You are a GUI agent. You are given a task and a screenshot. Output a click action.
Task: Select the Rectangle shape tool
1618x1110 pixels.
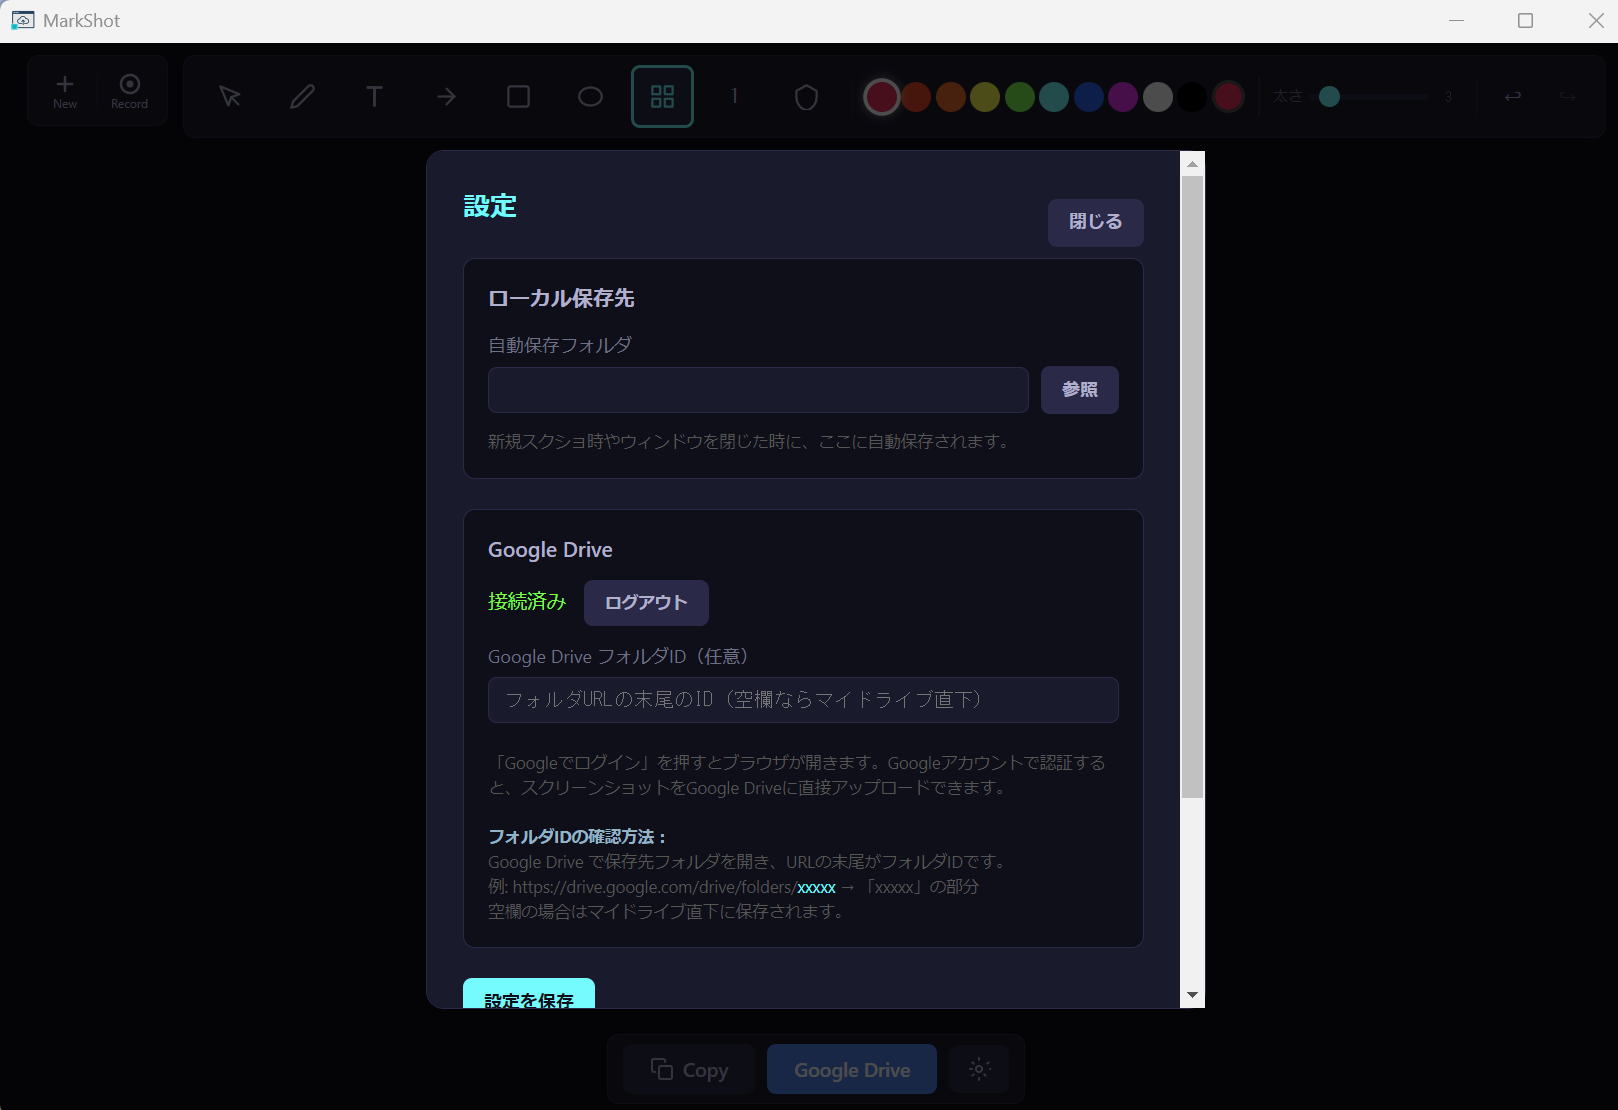pos(518,96)
